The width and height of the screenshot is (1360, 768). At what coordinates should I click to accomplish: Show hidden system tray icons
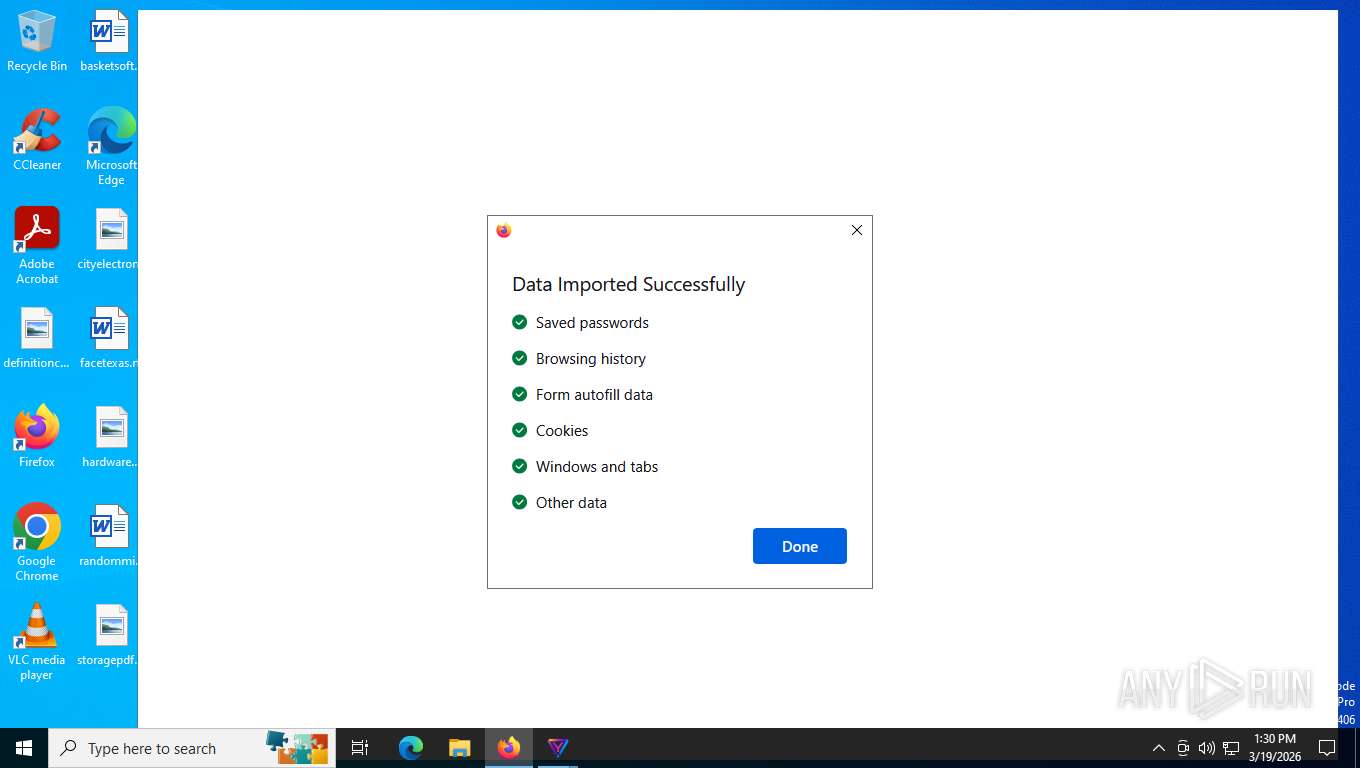(1158, 748)
